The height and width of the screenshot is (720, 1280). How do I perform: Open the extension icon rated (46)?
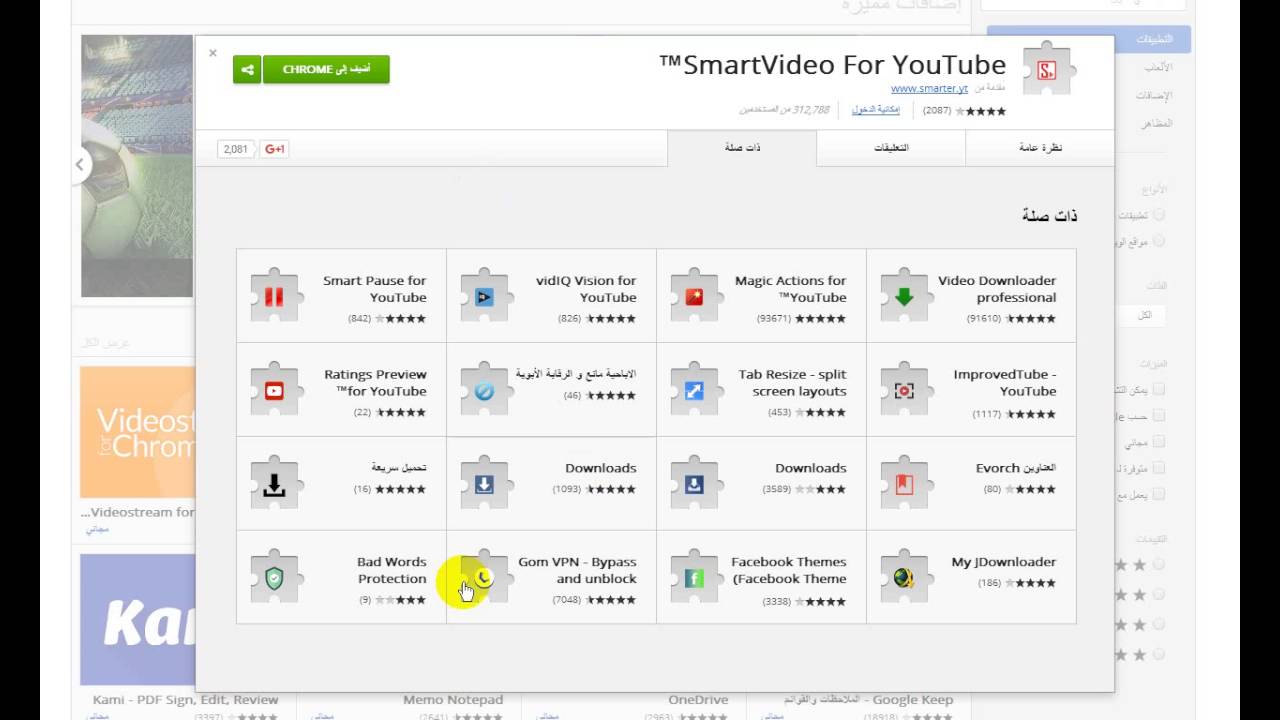pos(484,390)
